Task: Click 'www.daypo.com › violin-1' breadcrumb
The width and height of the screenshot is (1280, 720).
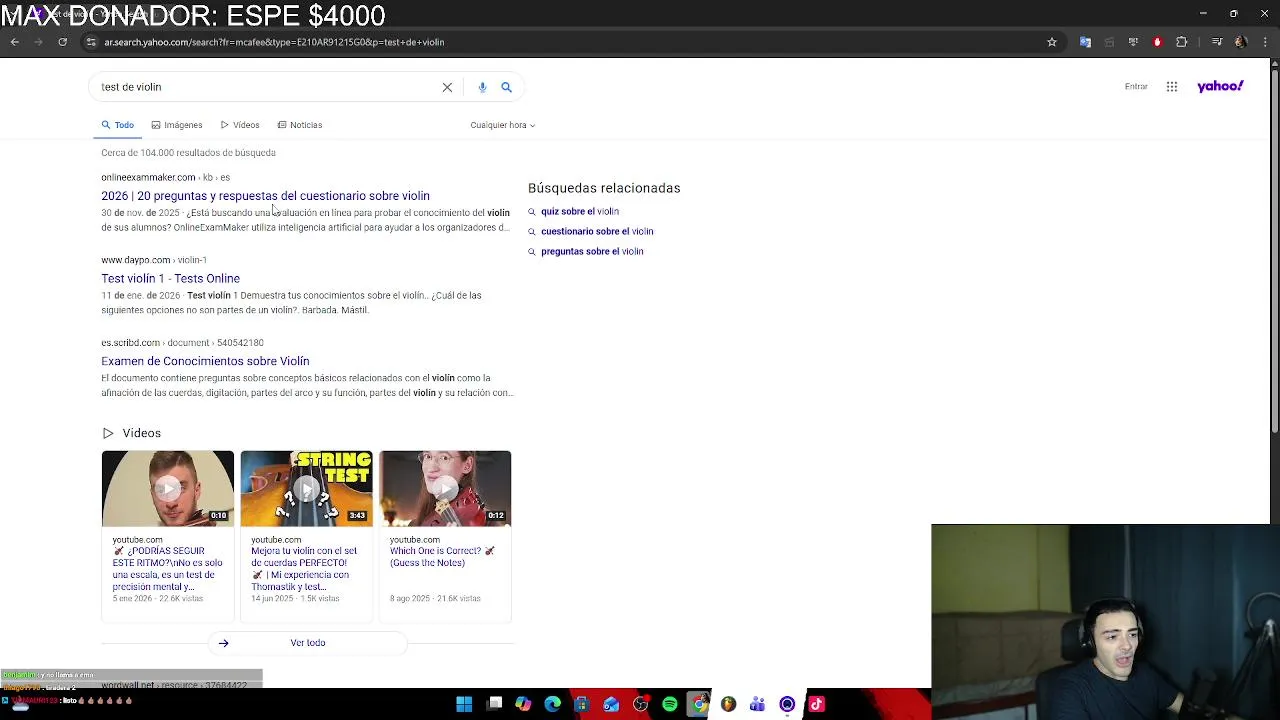Action: pos(154,260)
